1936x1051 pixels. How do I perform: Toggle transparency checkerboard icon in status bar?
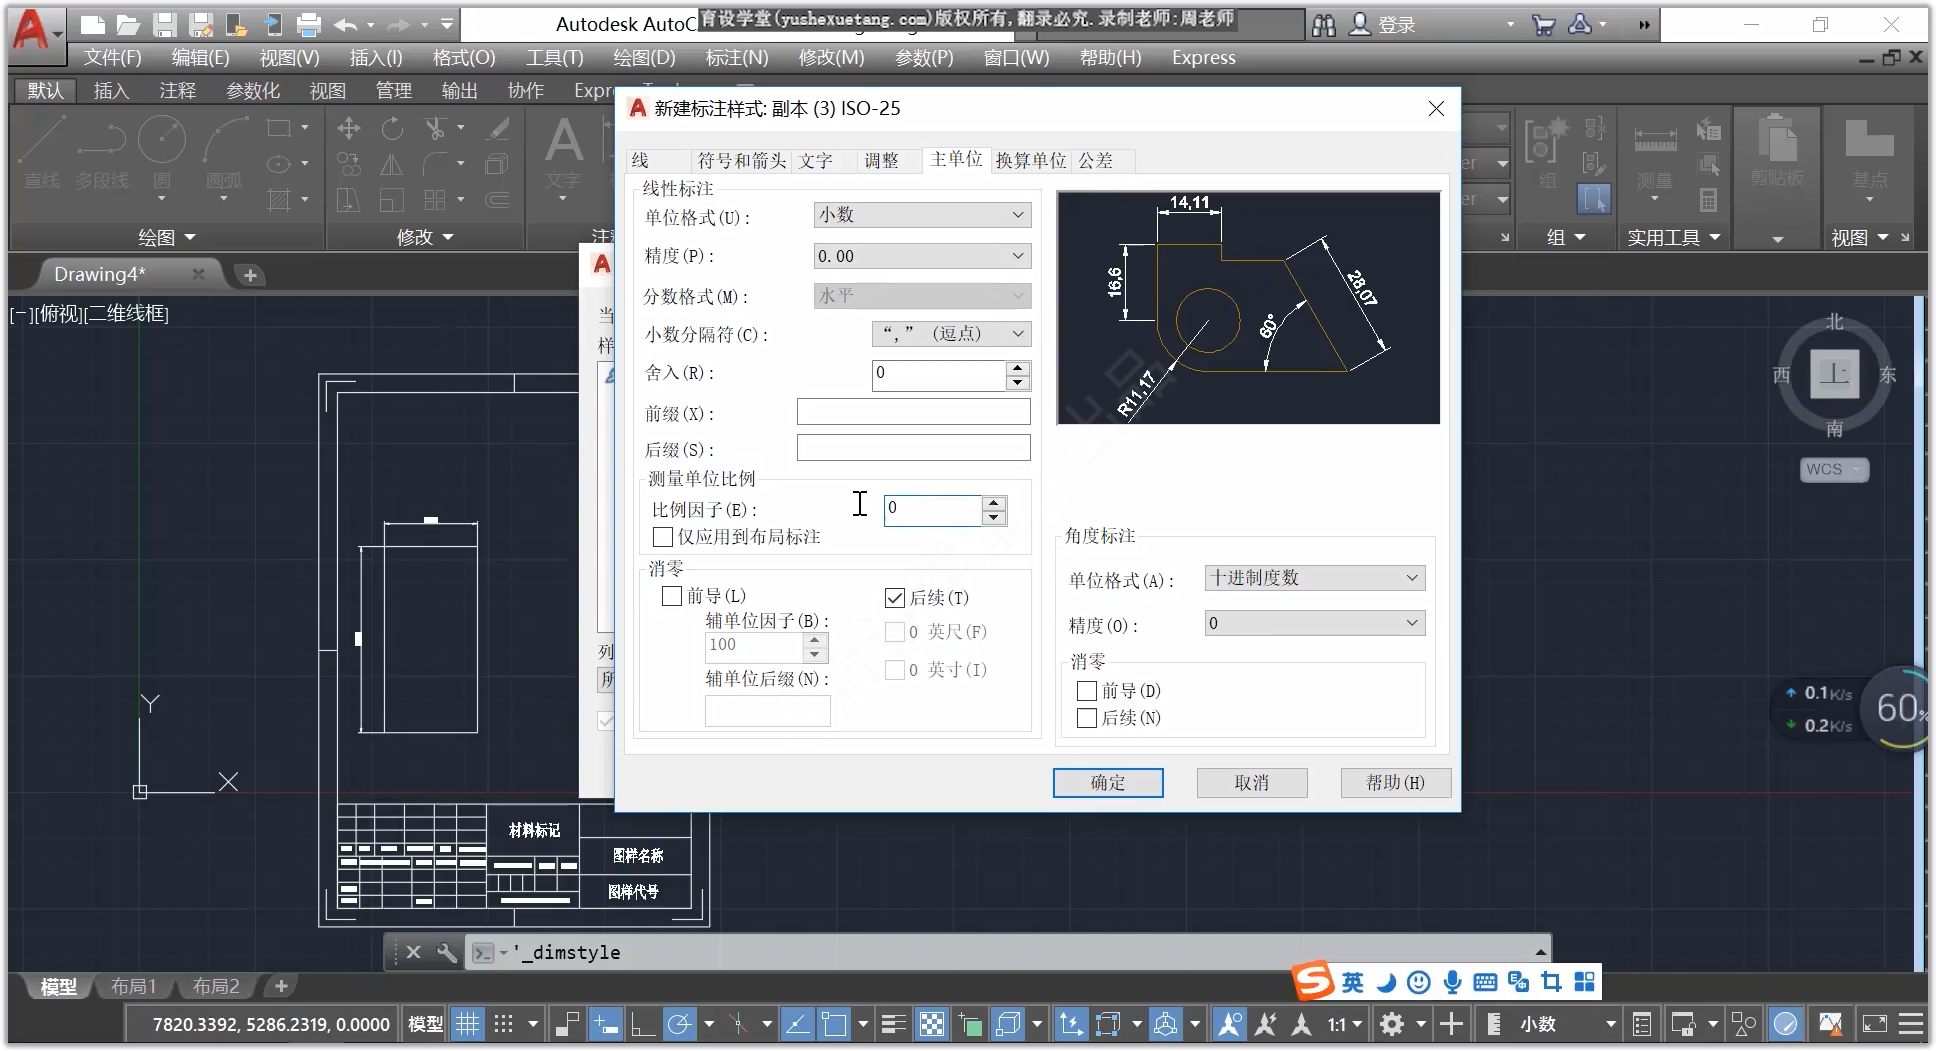click(x=932, y=1024)
